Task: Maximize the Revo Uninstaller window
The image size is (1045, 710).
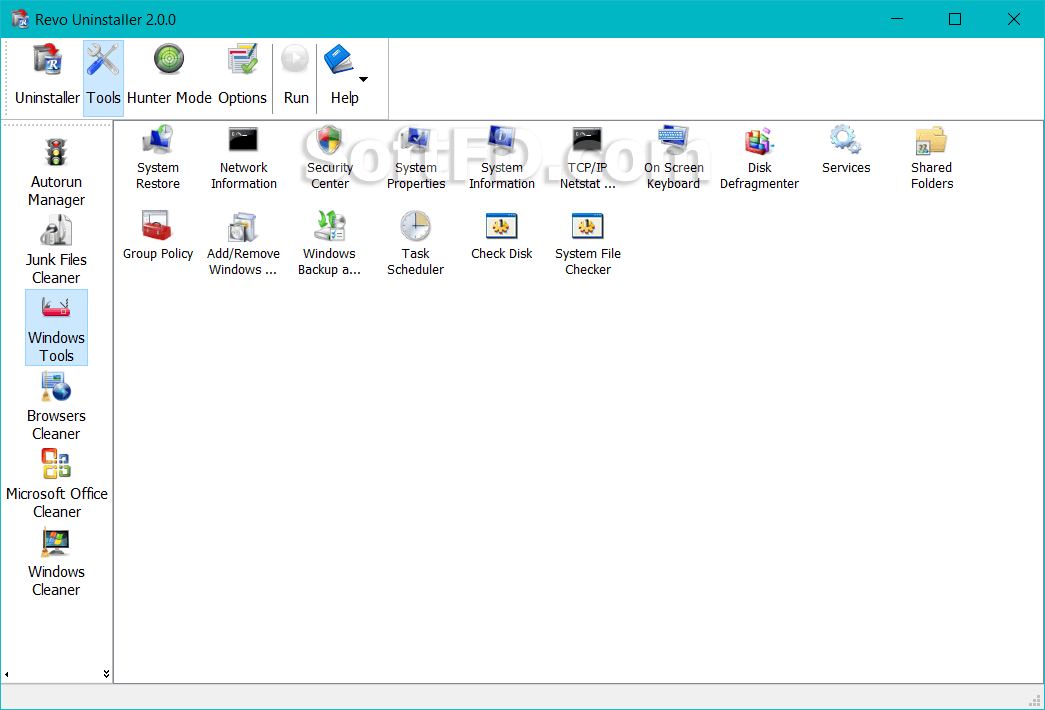Action: (955, 19)
